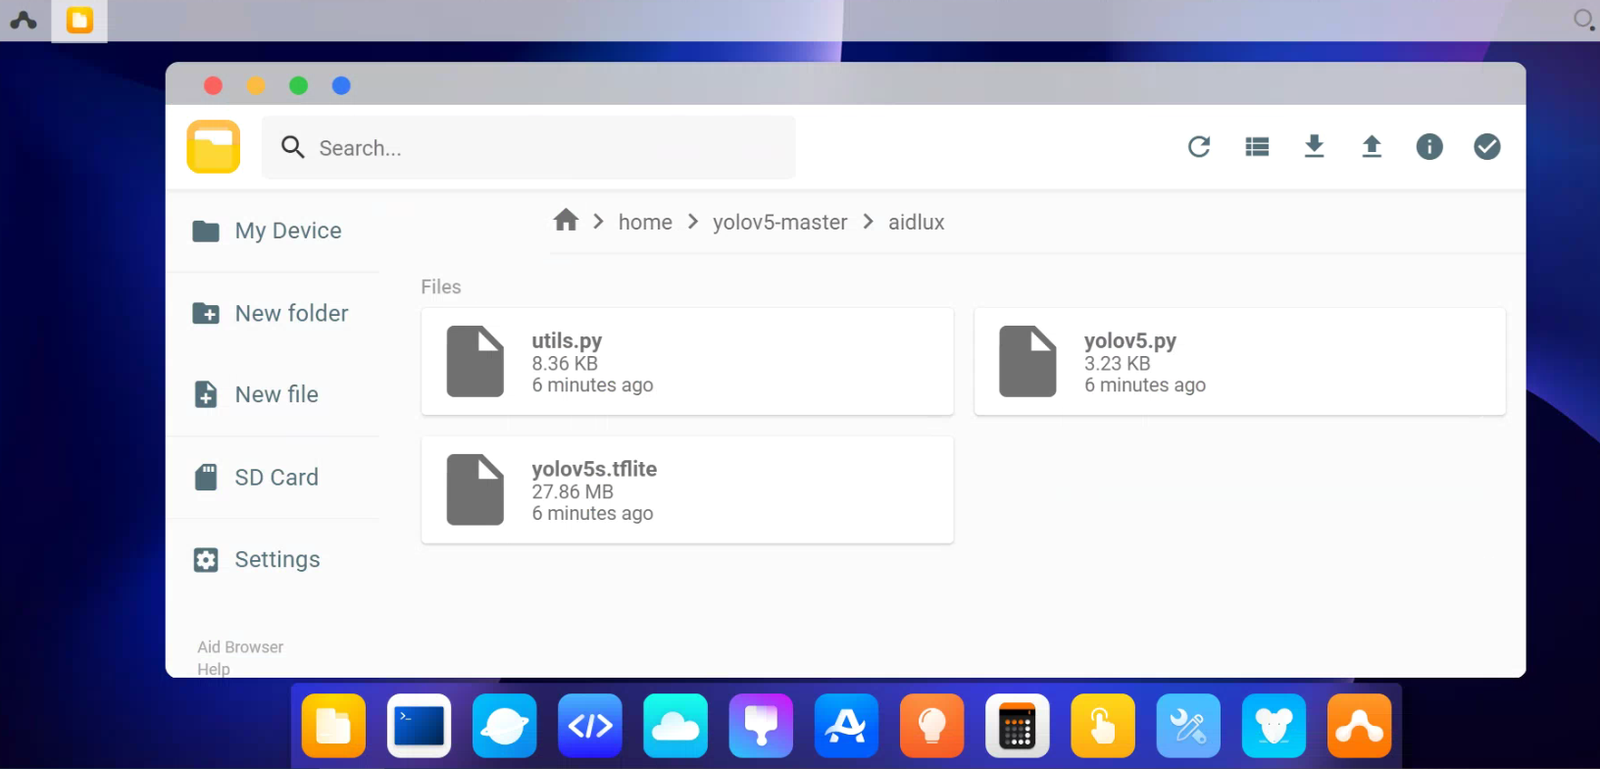Open the Help link

point(213,669)
